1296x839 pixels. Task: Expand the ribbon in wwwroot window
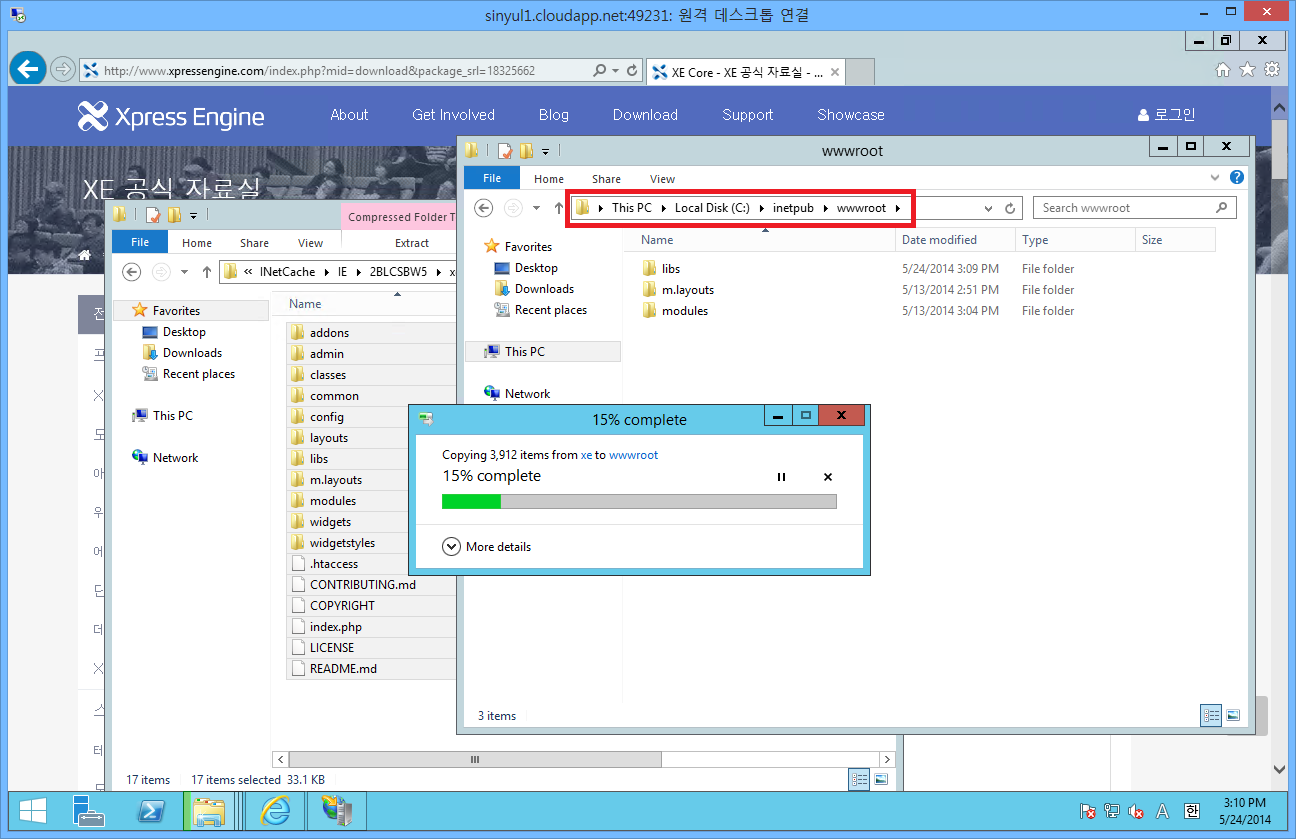point(1217,177)
